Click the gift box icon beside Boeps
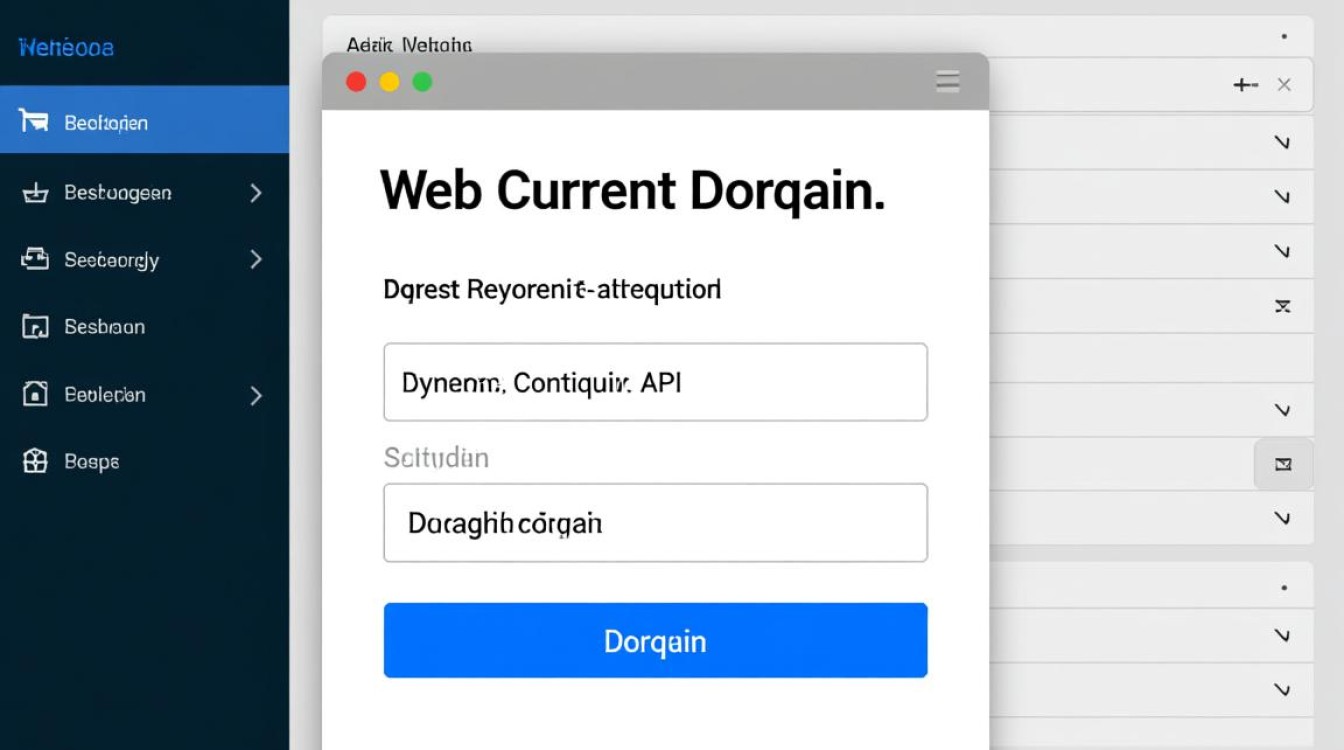Viewport: 1344px width, 750px height. [x=35, y=461]
